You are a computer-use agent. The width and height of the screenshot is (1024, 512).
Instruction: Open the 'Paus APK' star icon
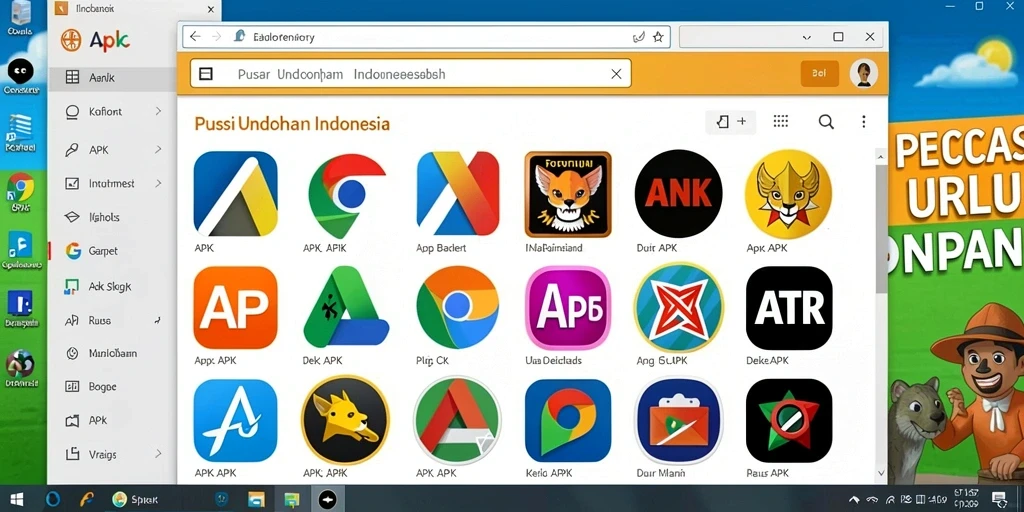[789, 421]
